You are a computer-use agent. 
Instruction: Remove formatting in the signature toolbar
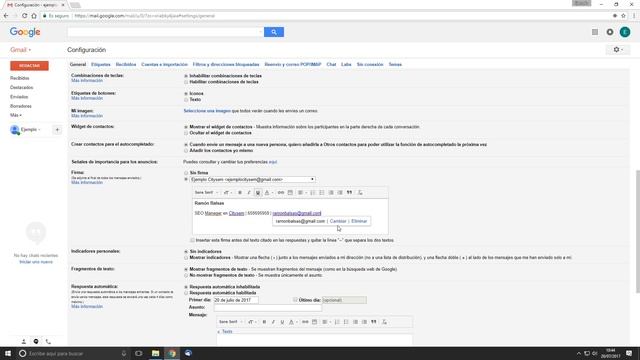360,192
